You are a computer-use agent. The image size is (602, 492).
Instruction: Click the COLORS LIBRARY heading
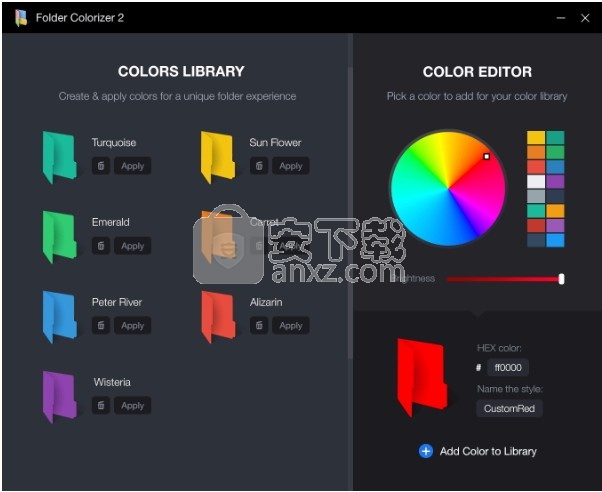pos(181,71)
